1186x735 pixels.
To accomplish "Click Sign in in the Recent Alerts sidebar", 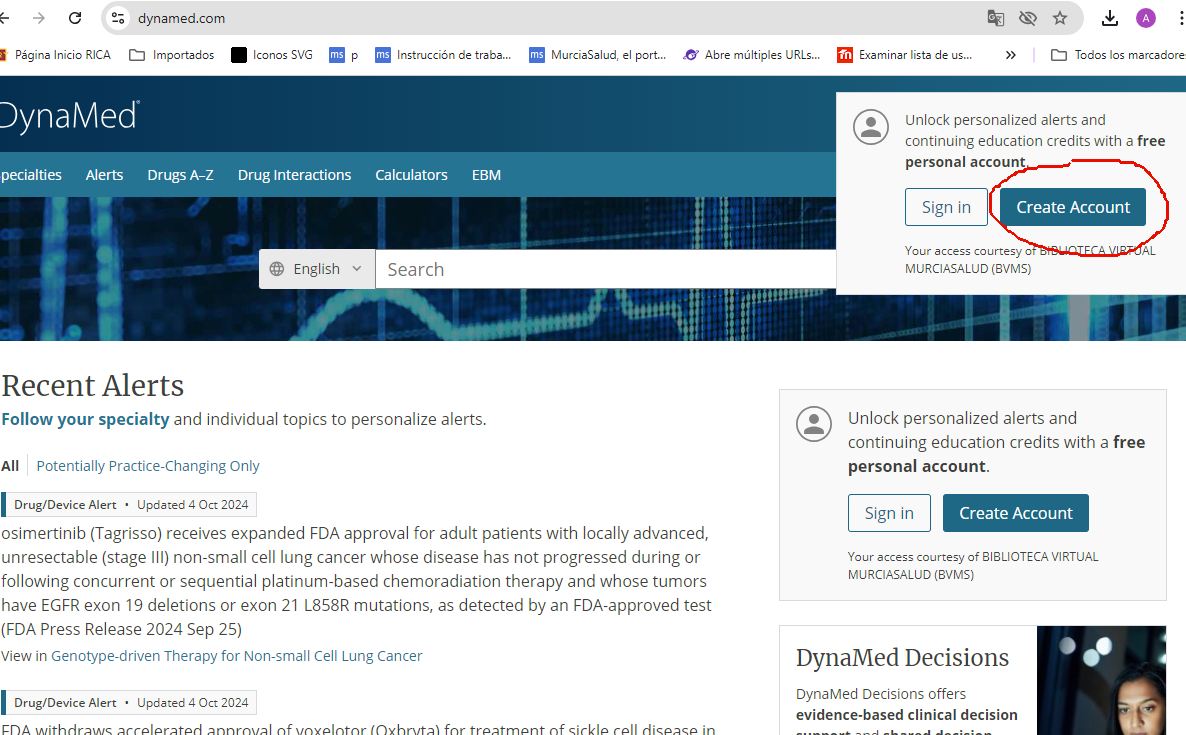I will (x=889, y=513).
